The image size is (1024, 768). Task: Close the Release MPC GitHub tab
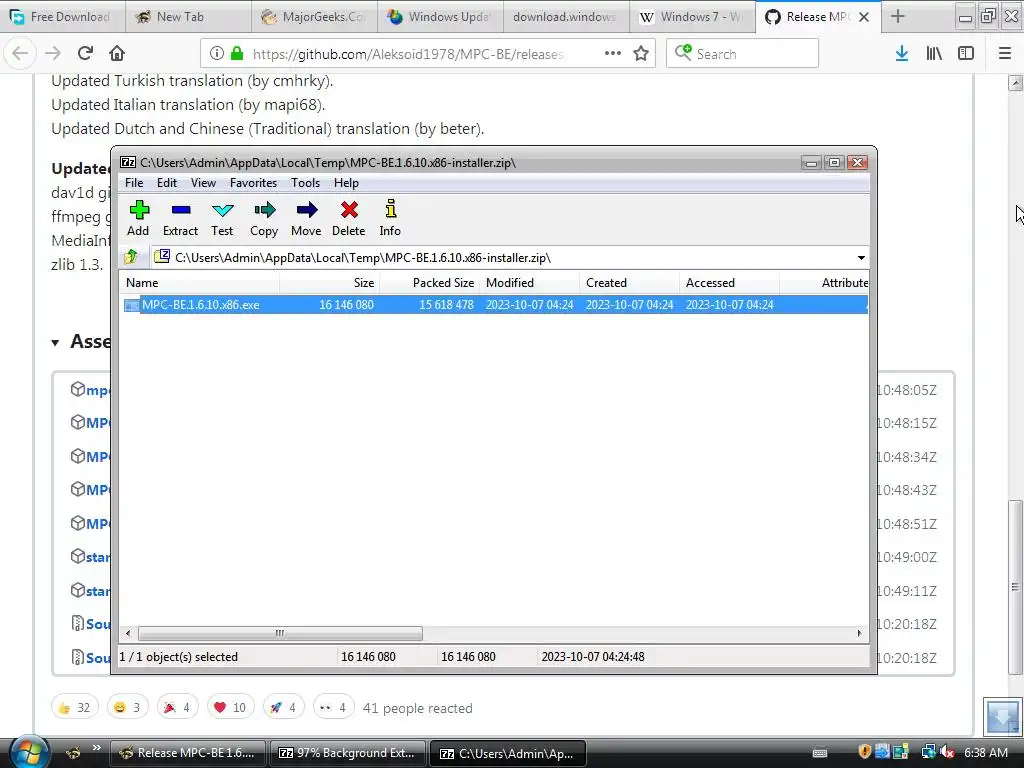(x=864, y=17)
